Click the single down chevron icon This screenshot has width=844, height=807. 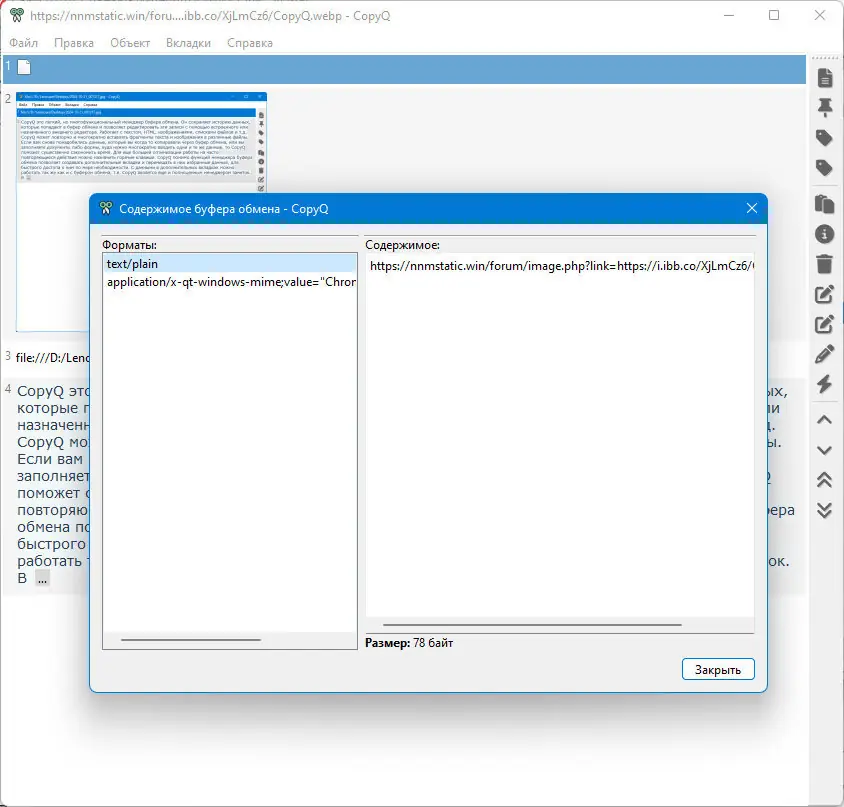click(825, 450)
